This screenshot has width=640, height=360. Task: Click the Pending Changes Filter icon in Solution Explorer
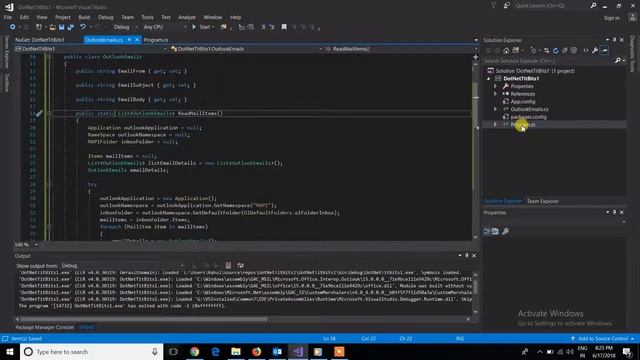(533, 51)
